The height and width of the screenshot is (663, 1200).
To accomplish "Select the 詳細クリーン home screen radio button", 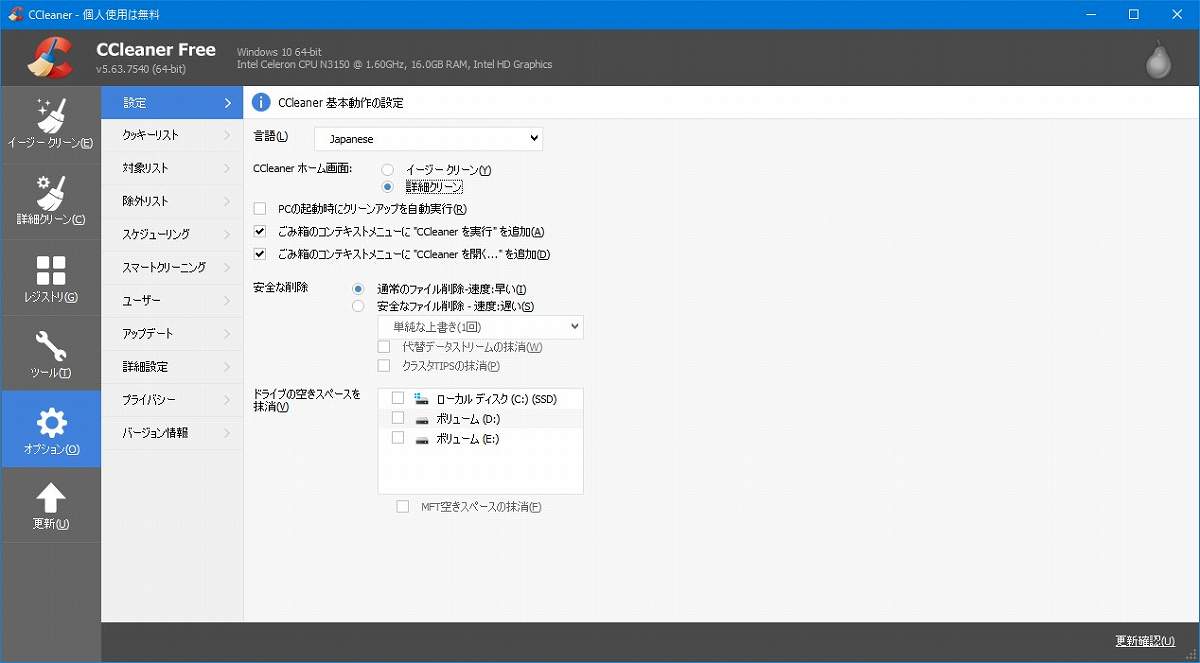I will point(387,187).
